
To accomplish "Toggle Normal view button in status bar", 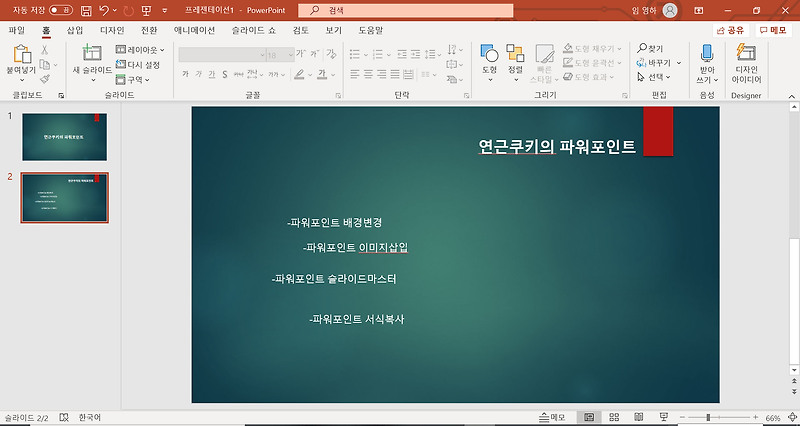I will pos(589,417).
